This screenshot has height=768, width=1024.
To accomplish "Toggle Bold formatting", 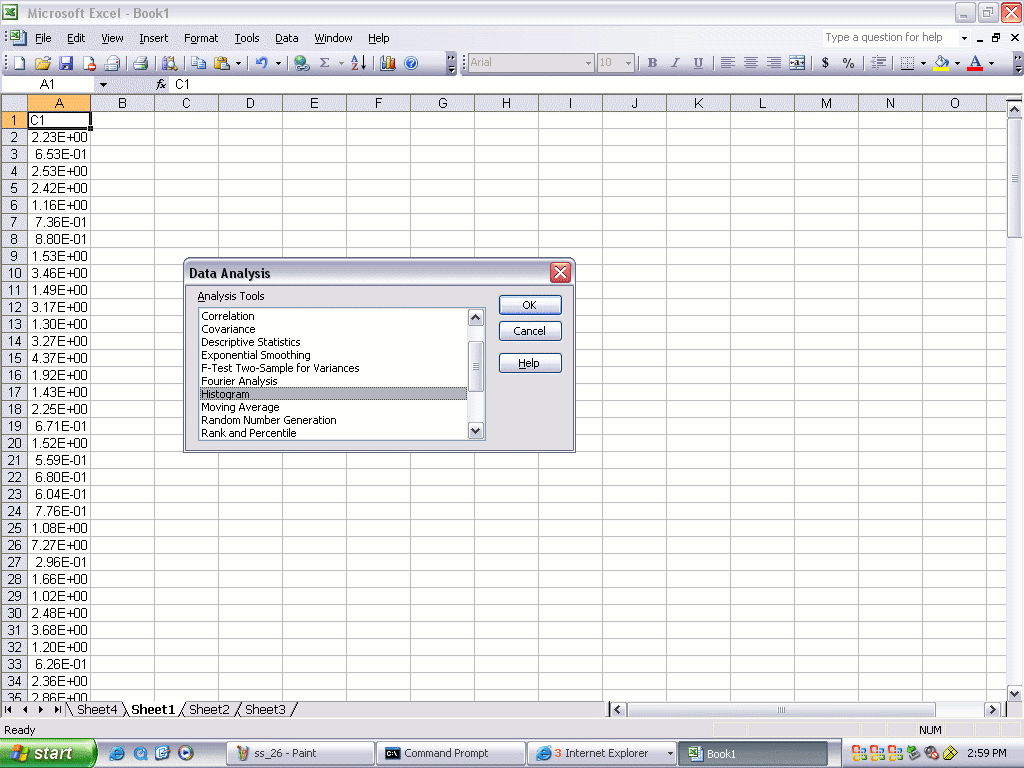I will tap(652, 63).
